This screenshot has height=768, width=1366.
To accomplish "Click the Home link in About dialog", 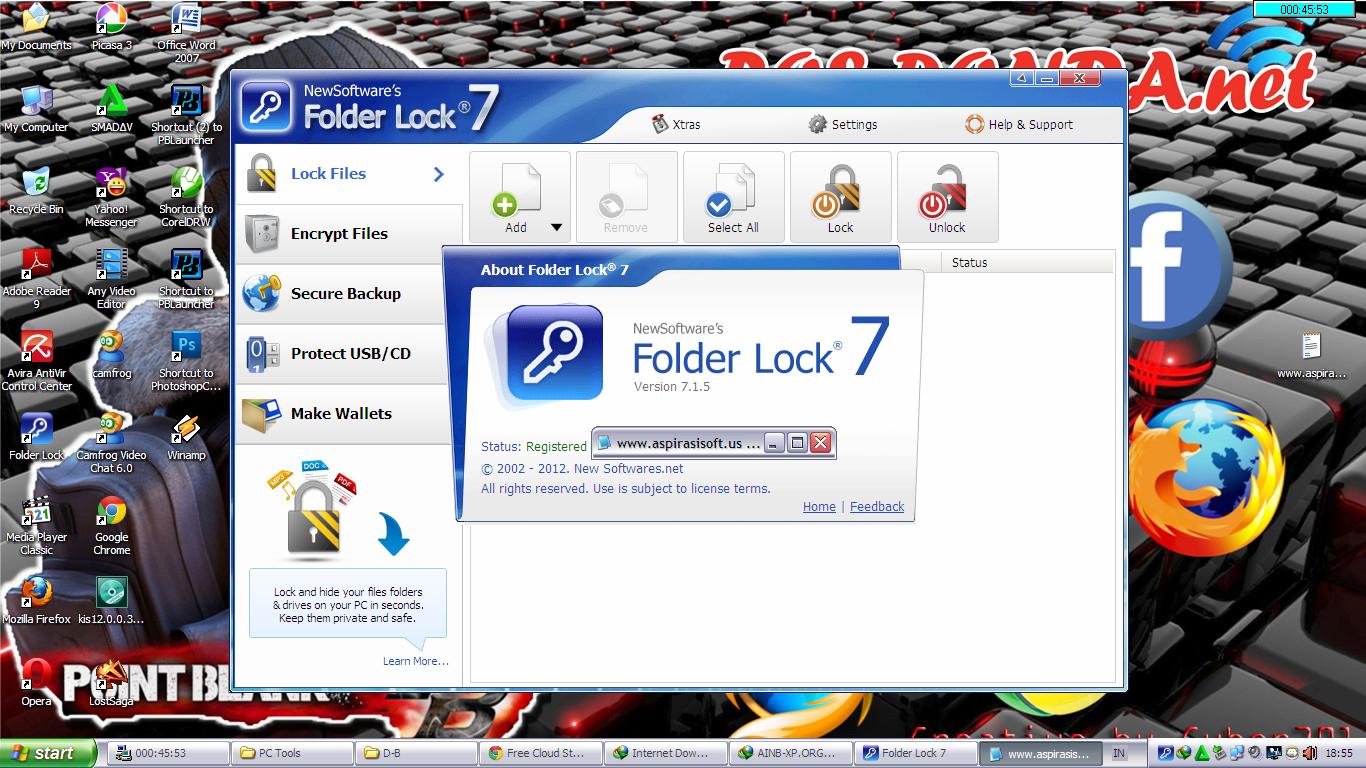I will coord(819,507).
